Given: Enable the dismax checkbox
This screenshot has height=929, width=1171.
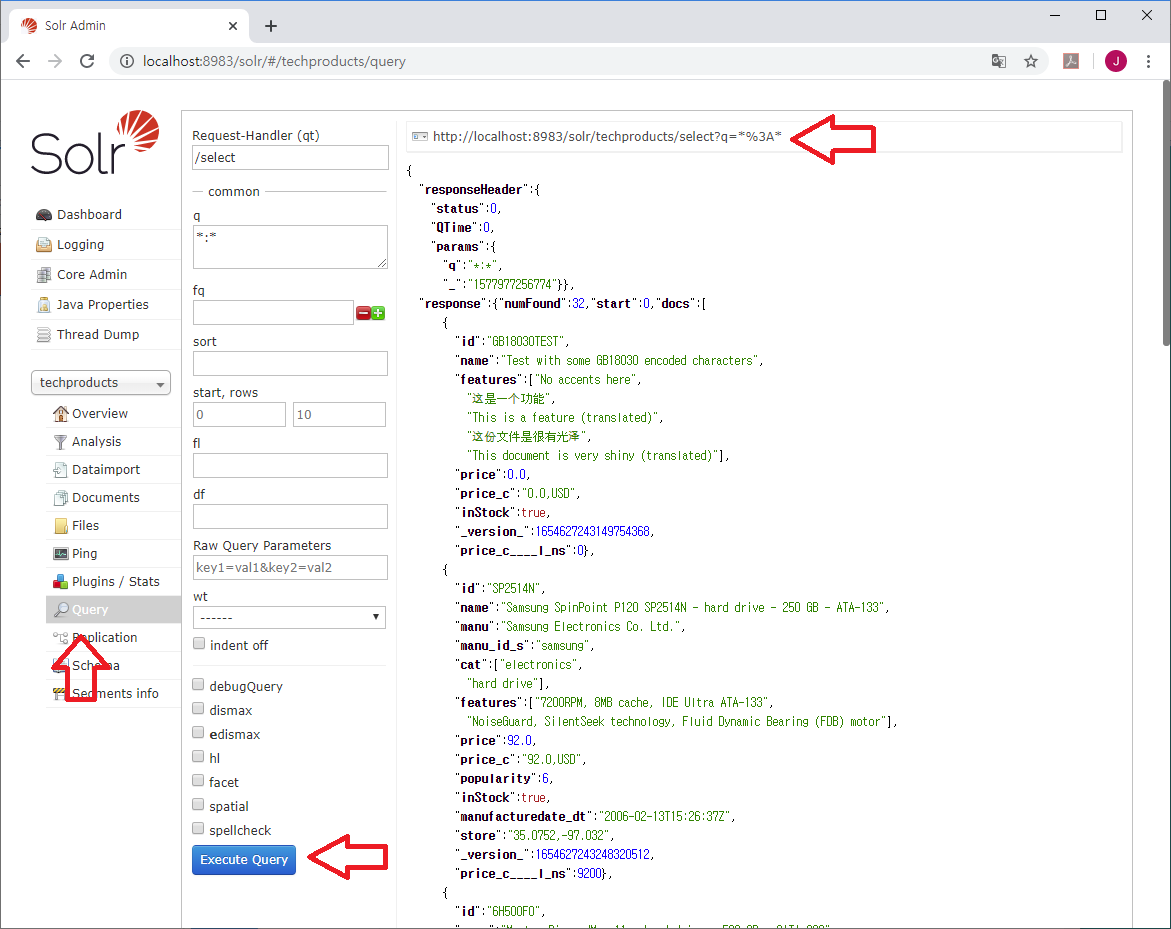Looking at the screenshot, I should [x=198, y=708].
